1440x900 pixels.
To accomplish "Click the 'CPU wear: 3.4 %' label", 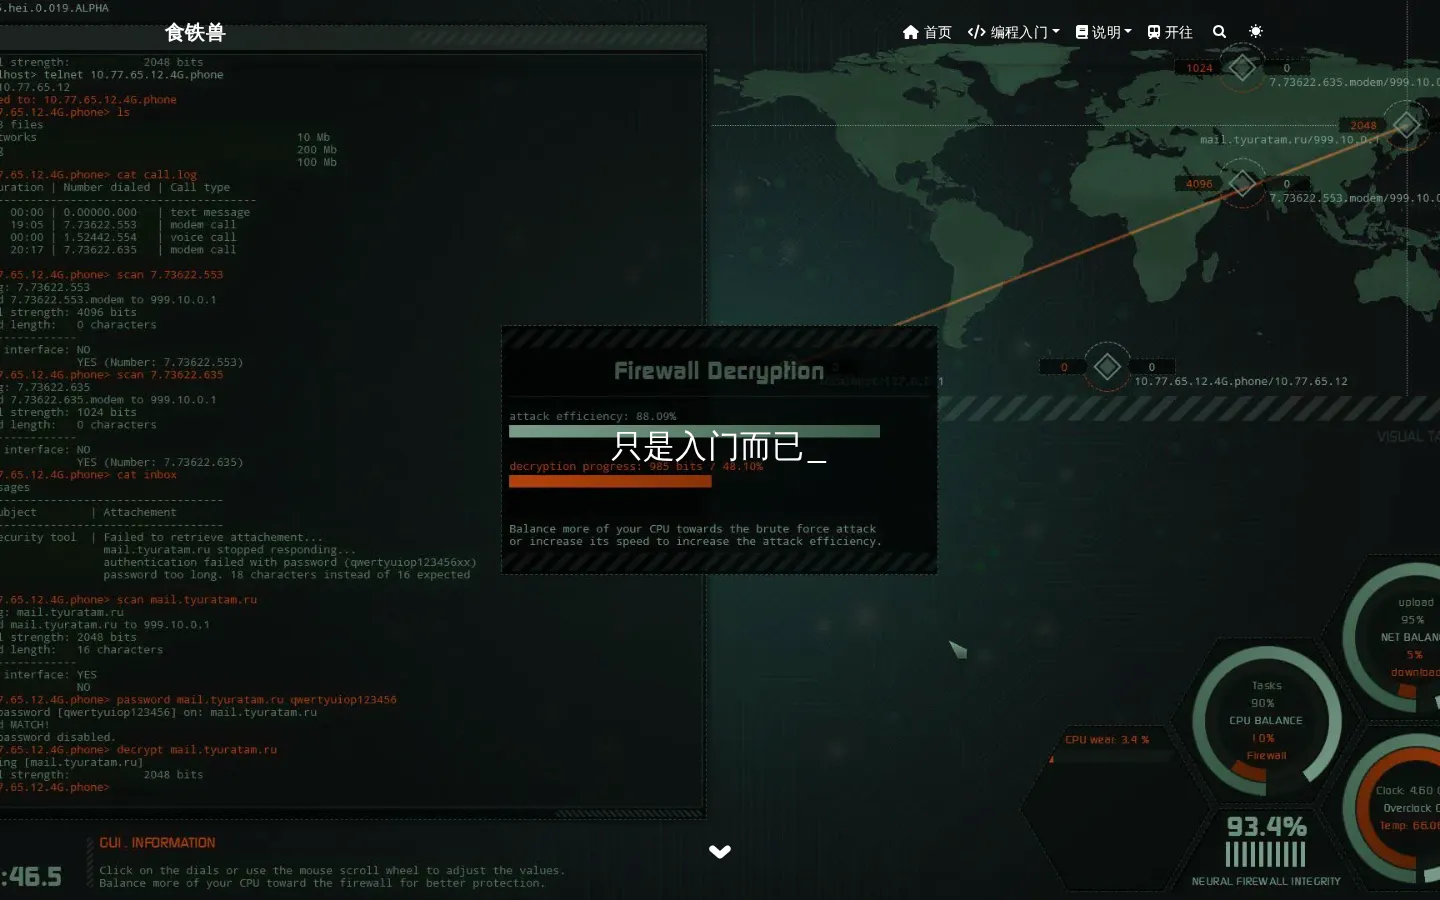I will pos(1107,740).
